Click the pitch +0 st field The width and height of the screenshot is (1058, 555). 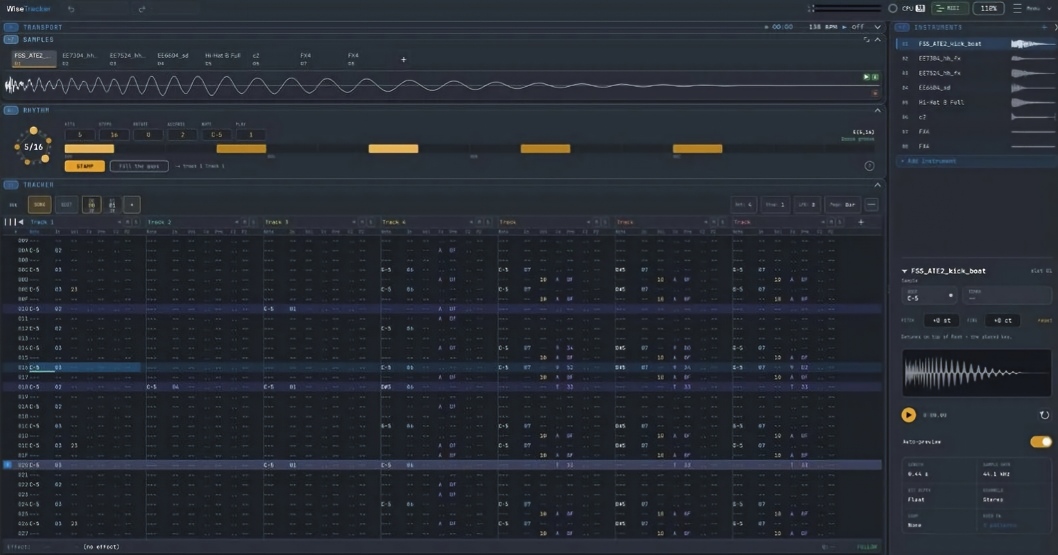click(941, 320)
